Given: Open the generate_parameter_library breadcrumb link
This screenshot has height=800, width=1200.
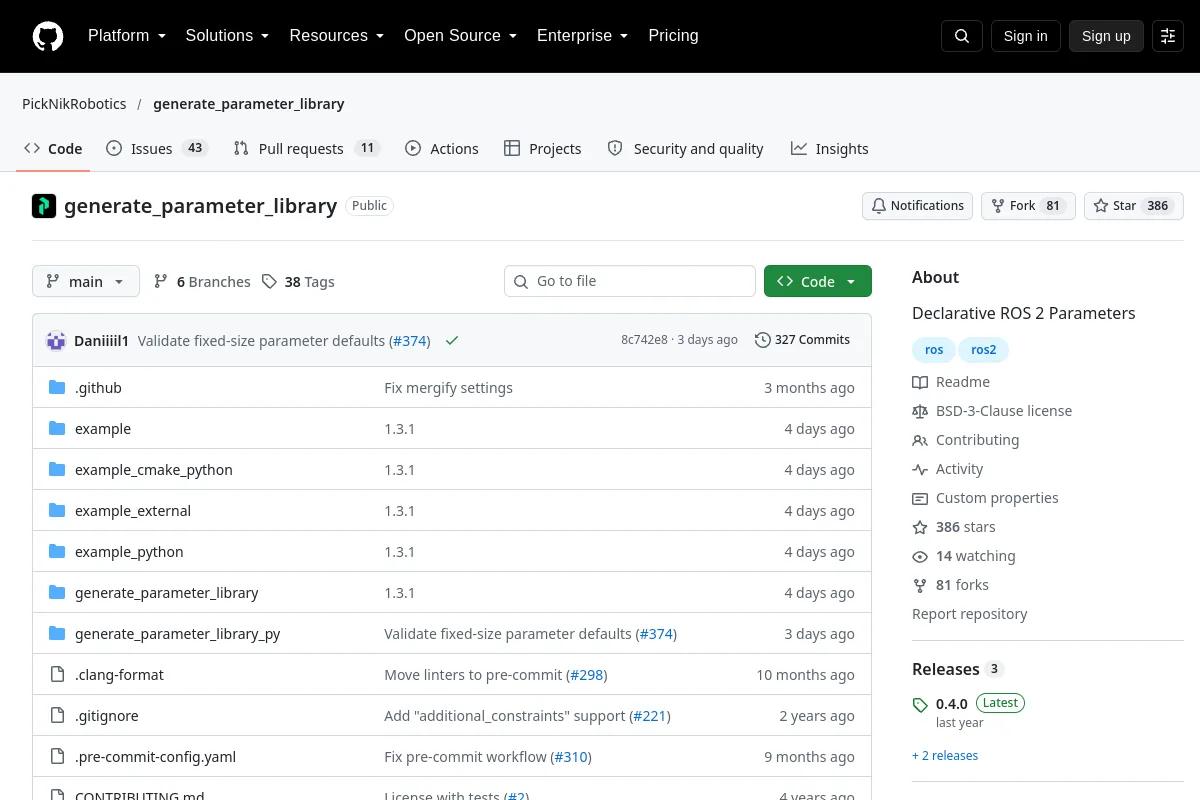Looking at the screenshot, I should click(249, 104).
